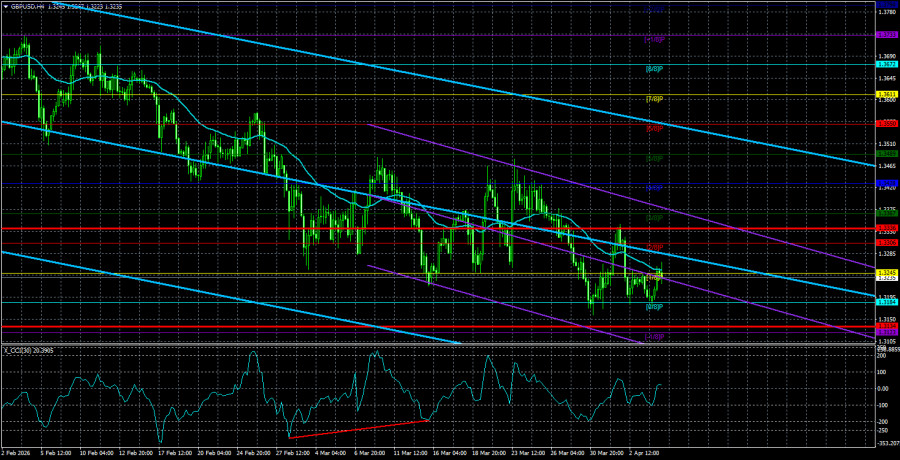The image size is (900, 460).
Task: Select the blue 1.3420 price tag
Action: click(x=886, y=185)
